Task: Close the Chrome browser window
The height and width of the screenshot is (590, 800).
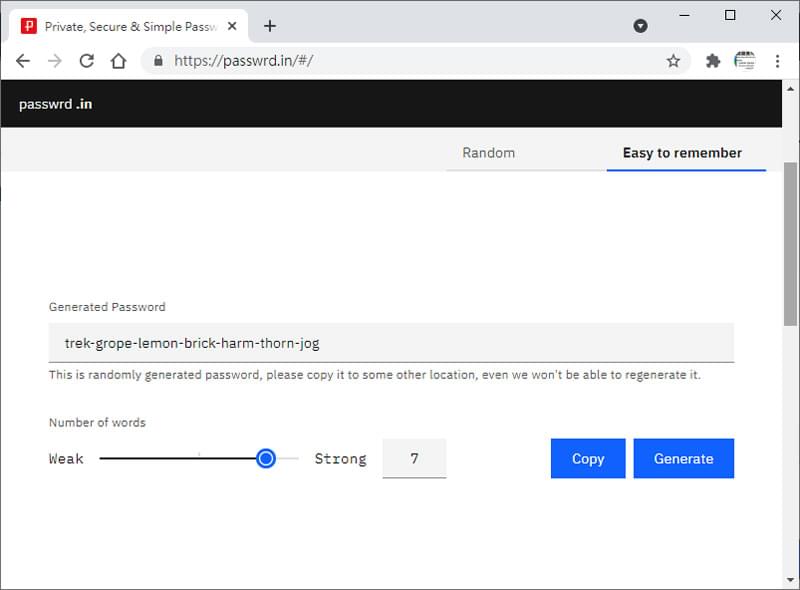Action: point(776,15)
